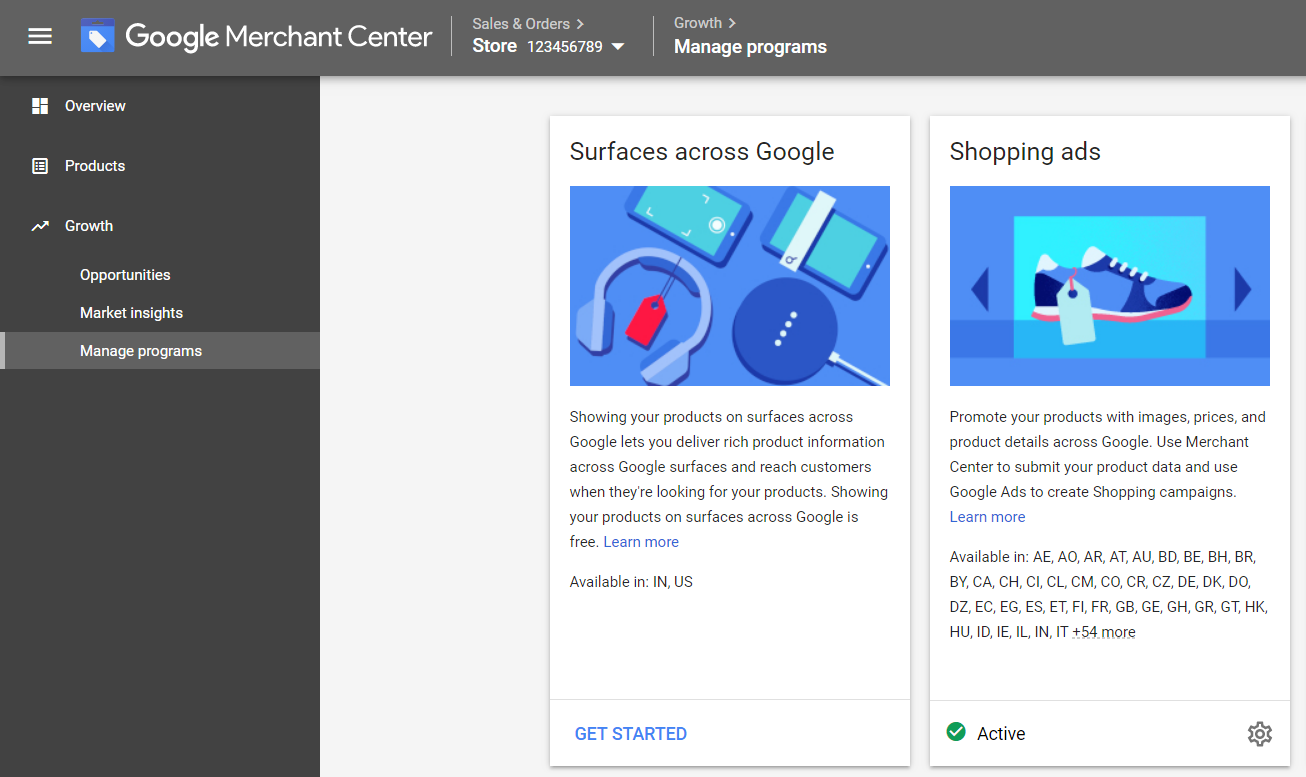
Task: Open the hamburger navigation menu
Action: (40, 37)
